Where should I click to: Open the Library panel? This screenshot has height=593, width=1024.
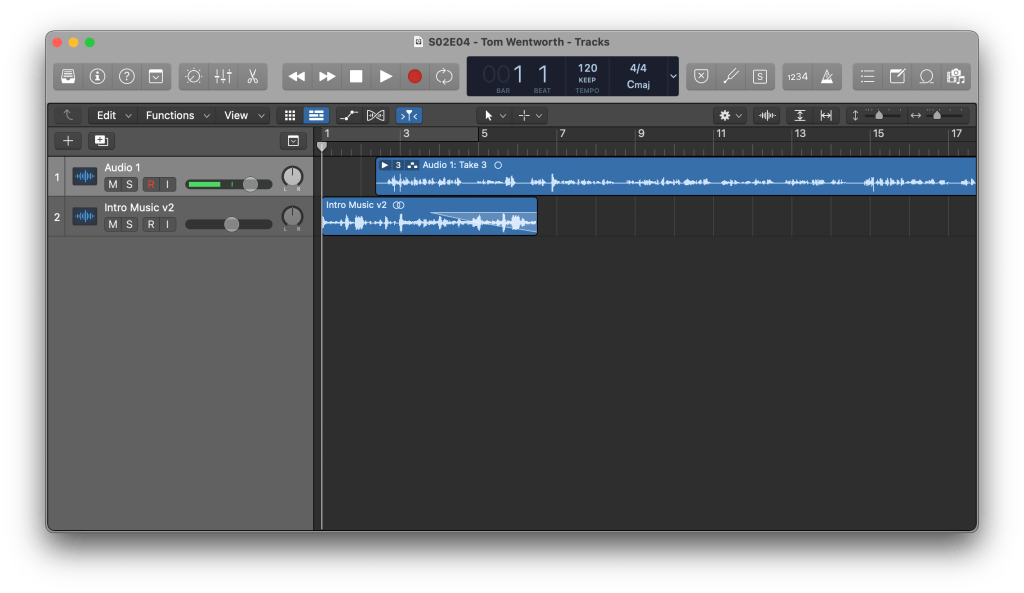[x=68, y=76]
